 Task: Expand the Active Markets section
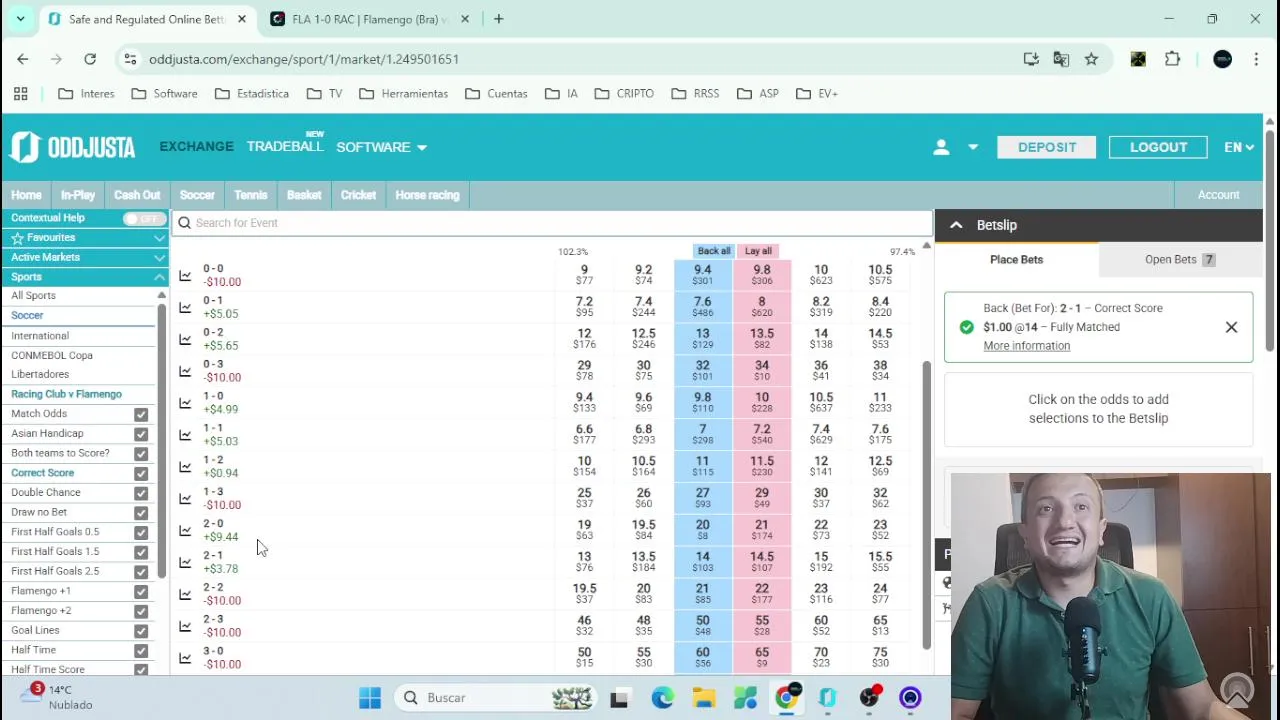coord(159,258)
